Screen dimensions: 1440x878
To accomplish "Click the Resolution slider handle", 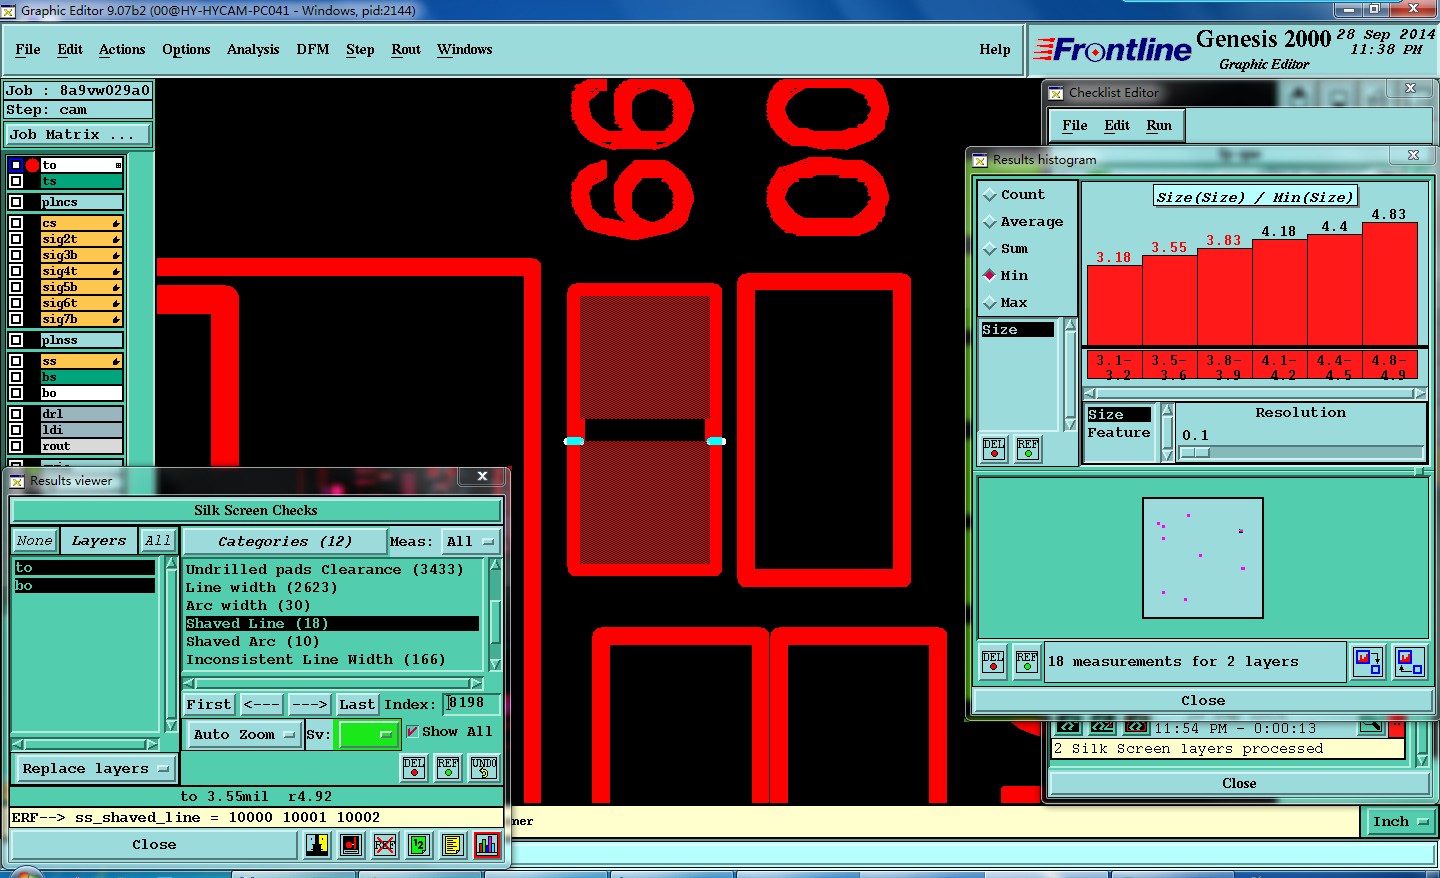I will 1195,452.
